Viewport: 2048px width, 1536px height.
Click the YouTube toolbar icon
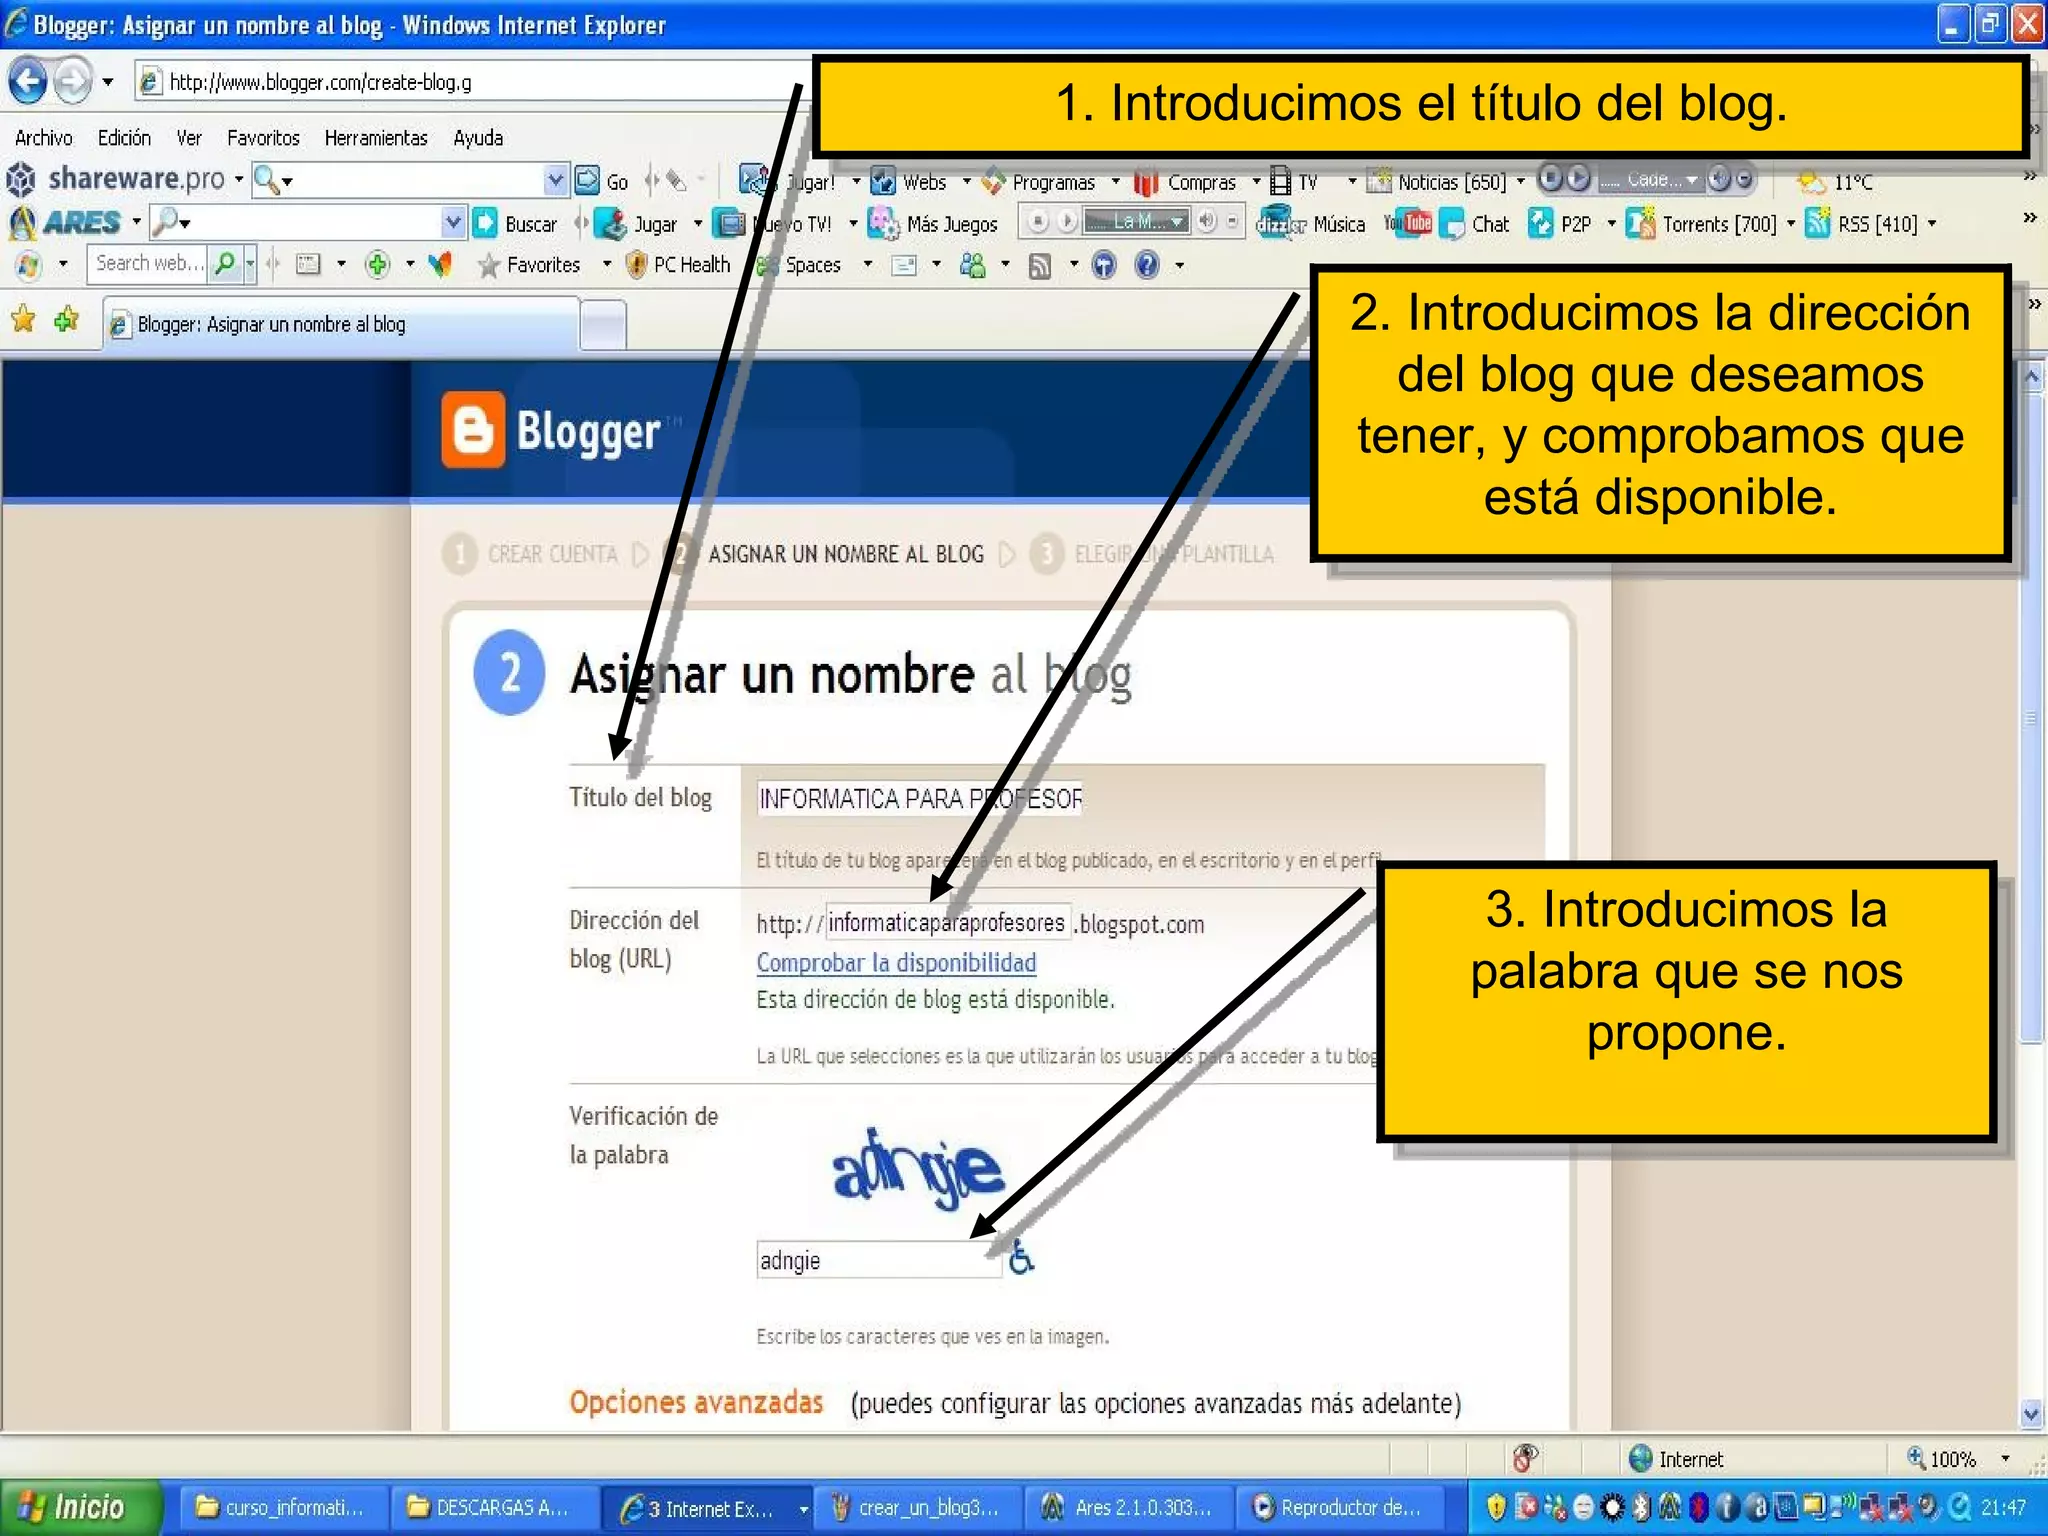click(x=1408, y=223)
